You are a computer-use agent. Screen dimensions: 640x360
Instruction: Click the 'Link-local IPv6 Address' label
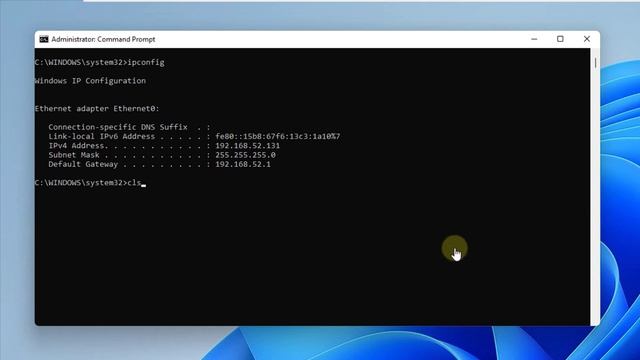click(102, 136)
